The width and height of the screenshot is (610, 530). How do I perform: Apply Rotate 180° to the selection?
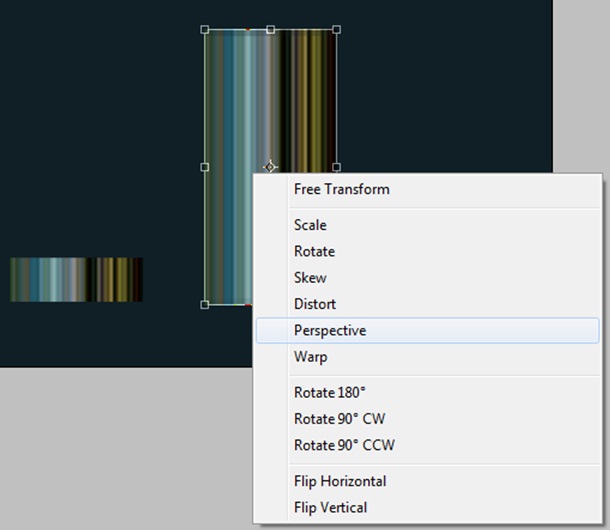(x=427, y=392)
